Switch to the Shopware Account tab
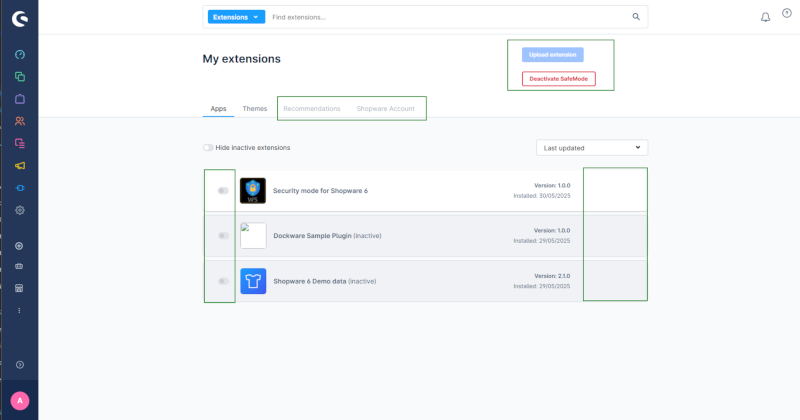Screen dimensions: 800x420 385,109
